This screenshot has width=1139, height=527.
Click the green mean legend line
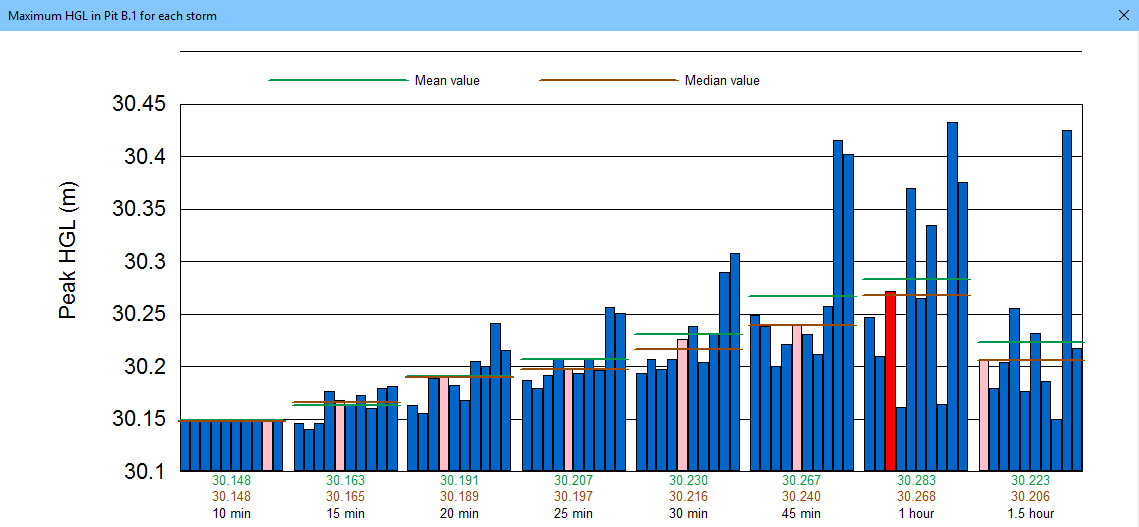point(338,80)
